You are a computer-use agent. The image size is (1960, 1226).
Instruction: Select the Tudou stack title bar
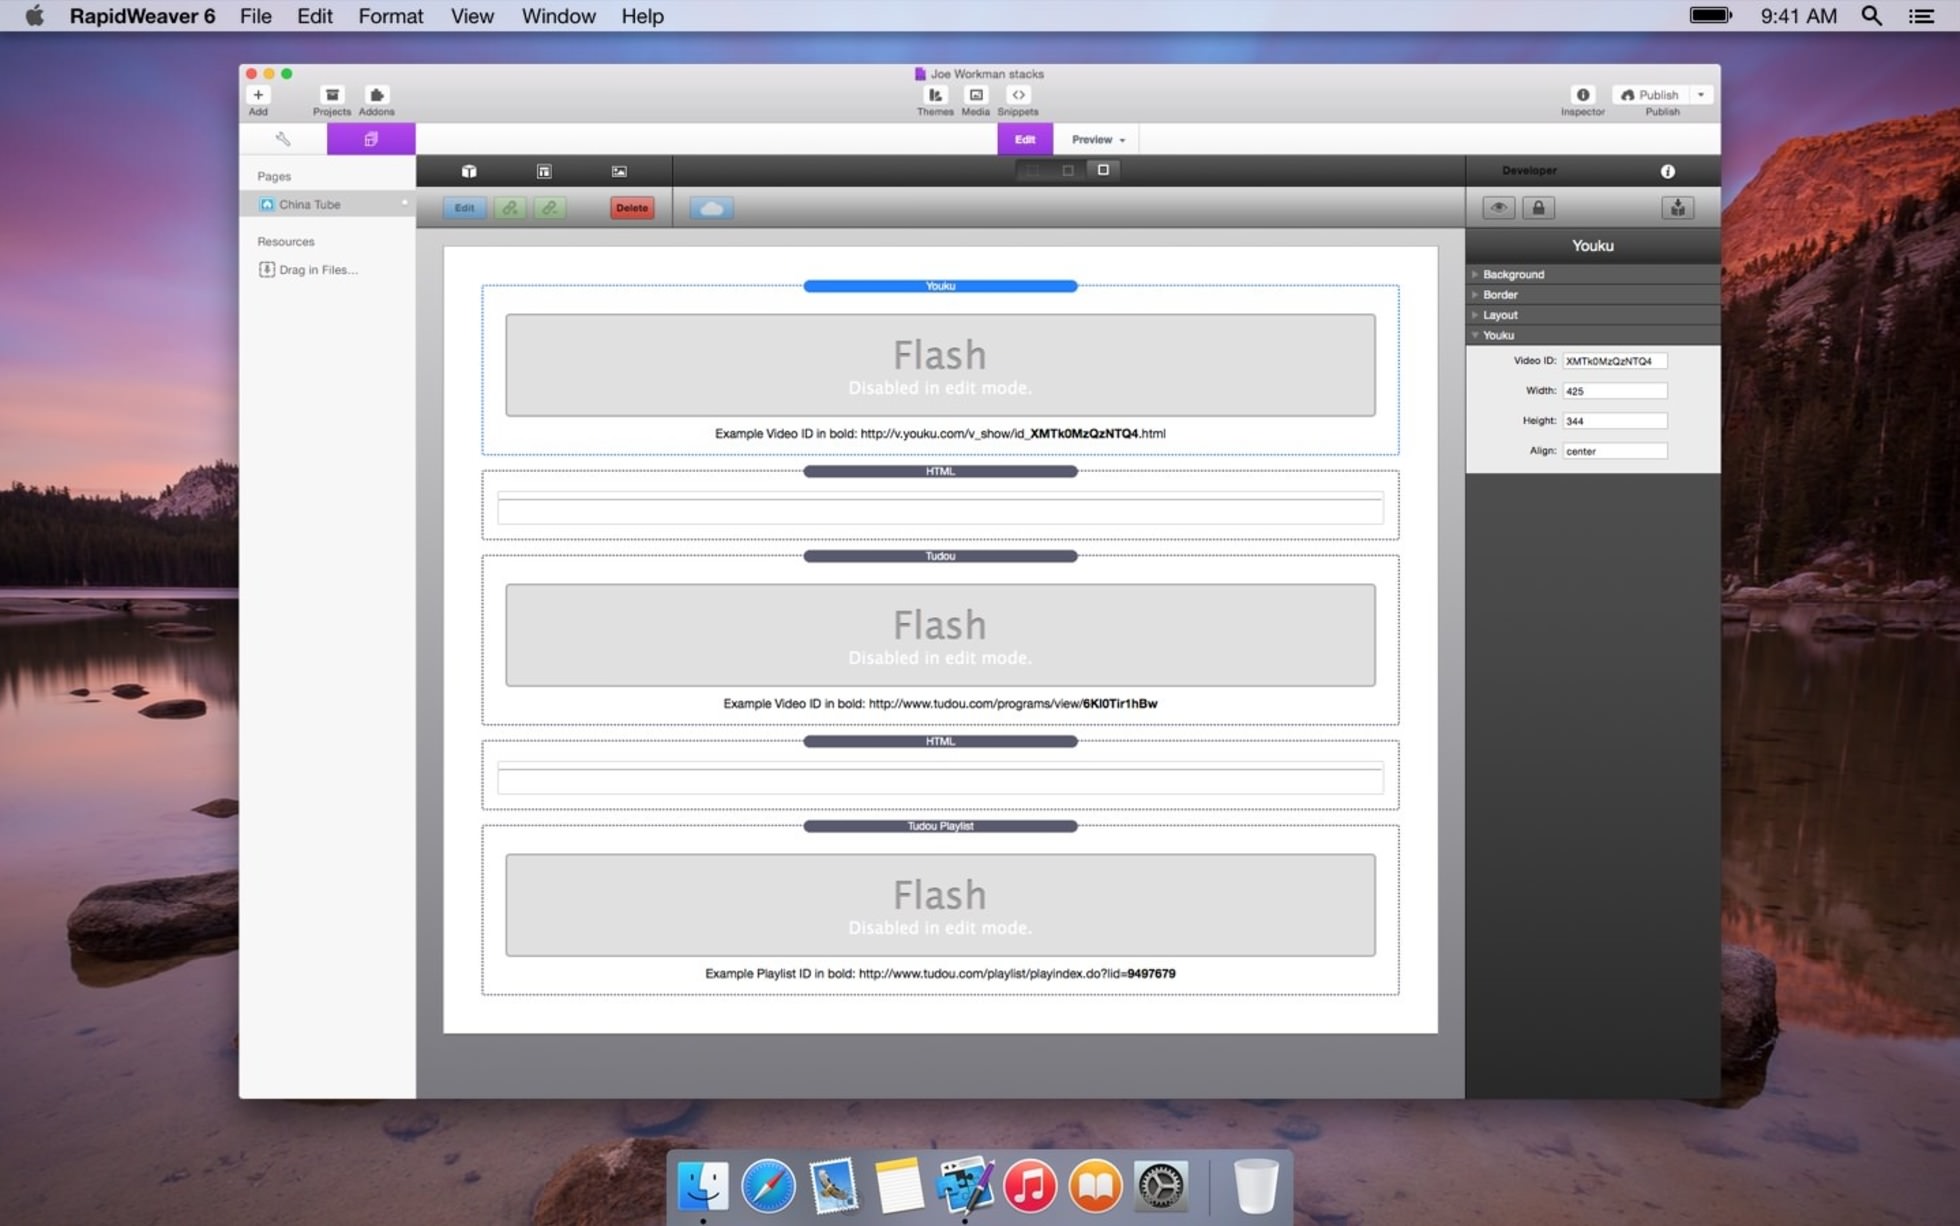pos(940,556)
